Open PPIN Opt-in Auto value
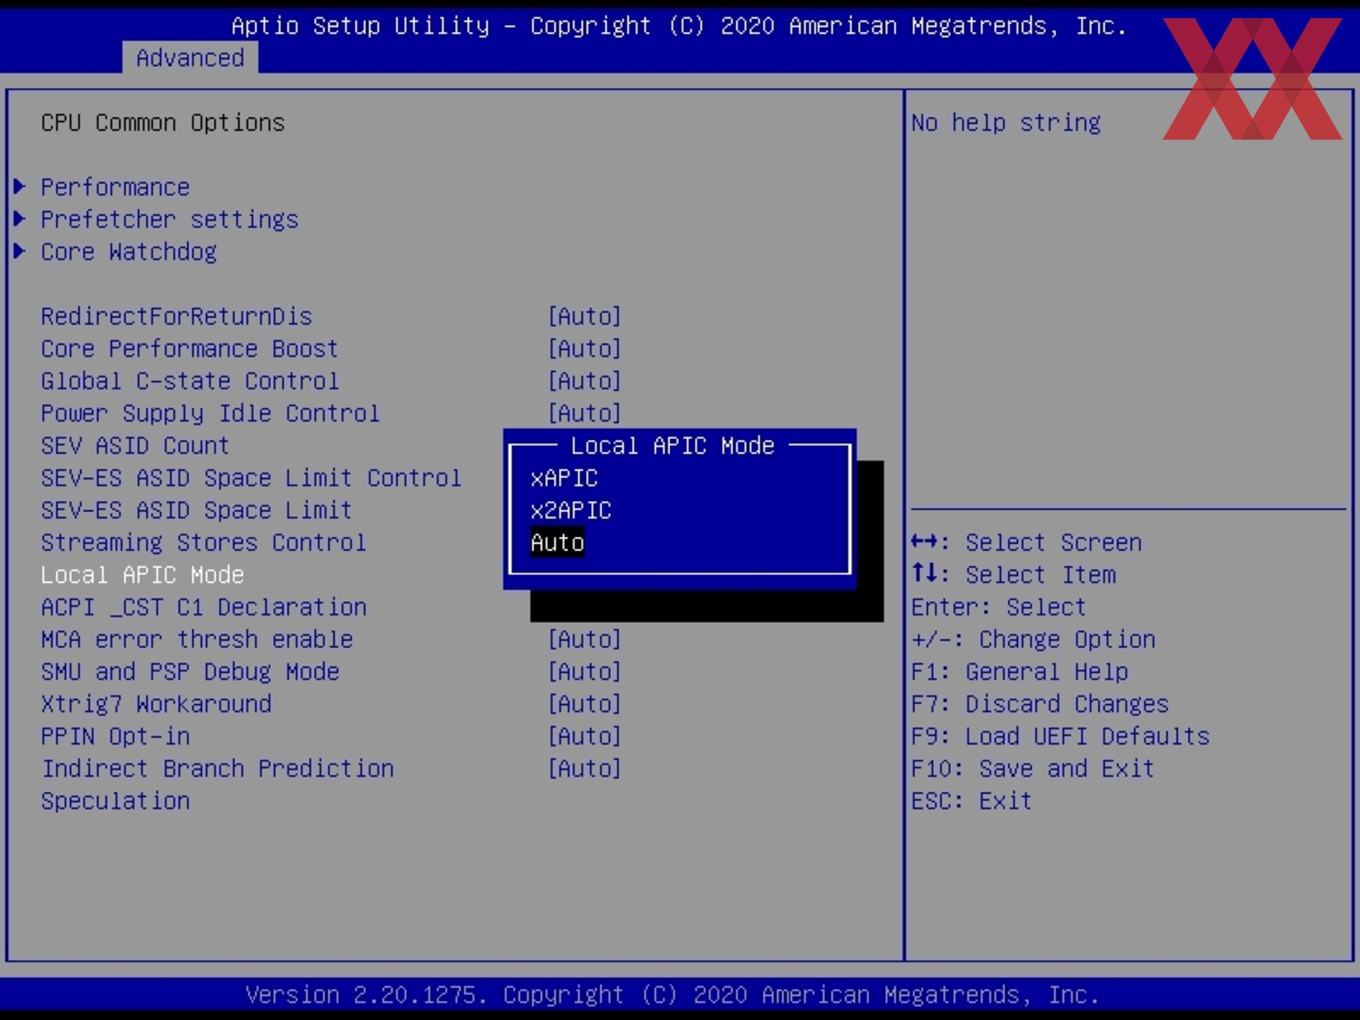 pyautogui.click(x=584, y=736)
